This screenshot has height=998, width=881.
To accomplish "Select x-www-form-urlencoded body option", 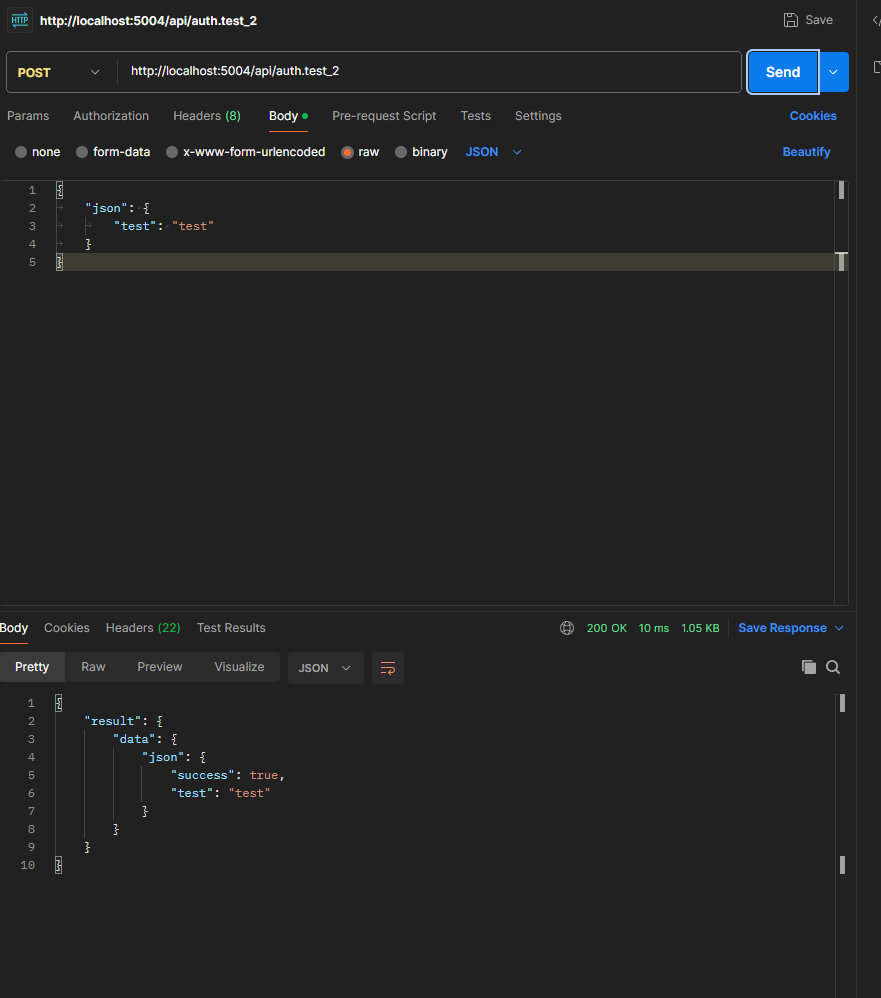I will (x=245, y=152).
